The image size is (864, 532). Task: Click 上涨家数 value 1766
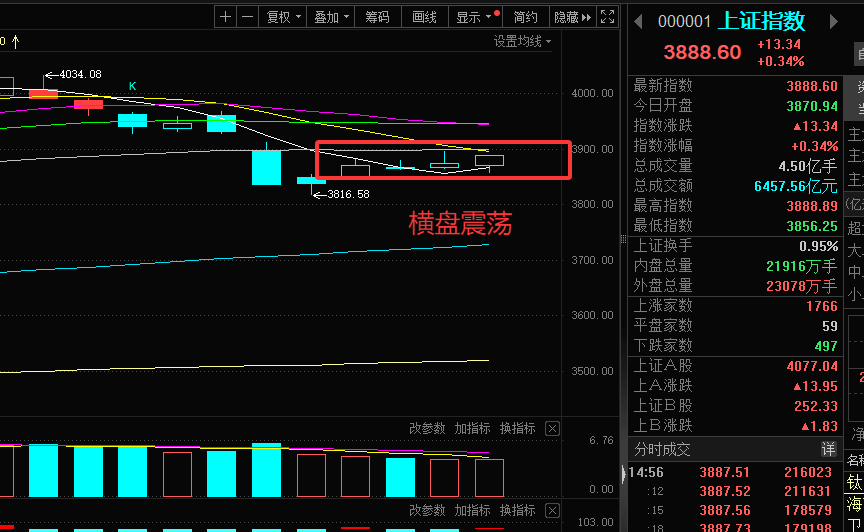(822, 306)
